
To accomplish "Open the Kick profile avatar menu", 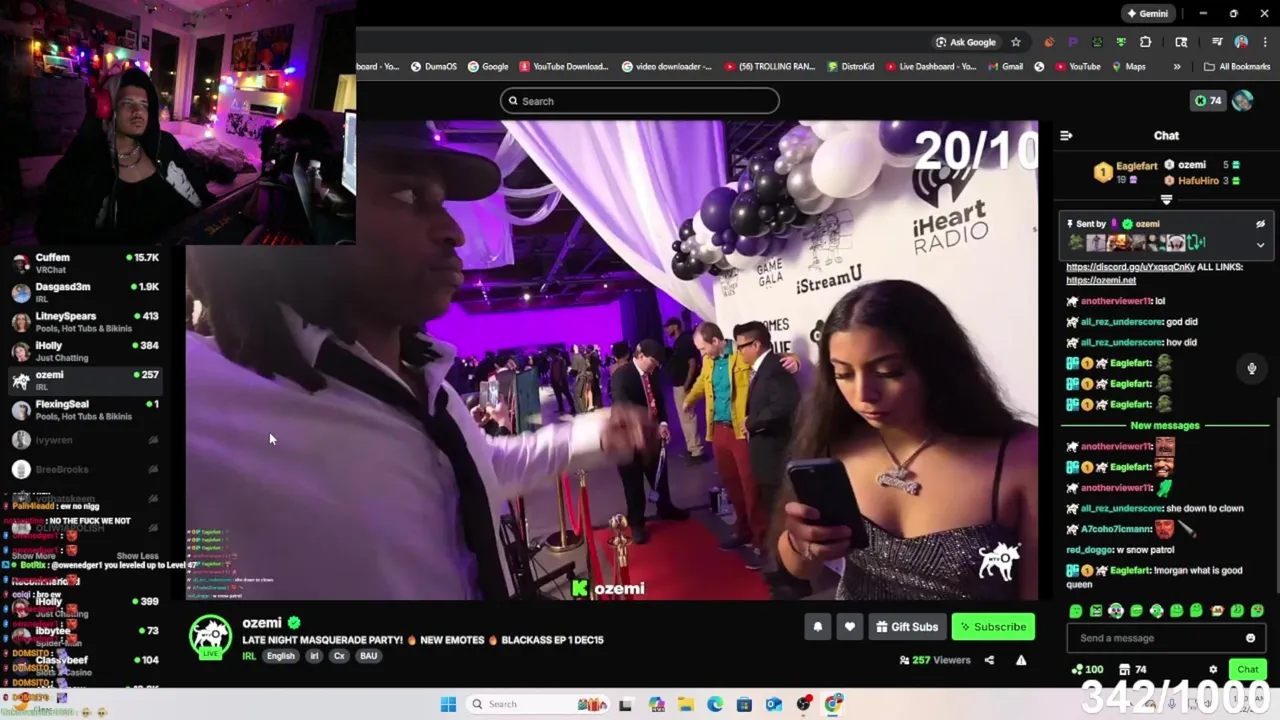I will click(x=1242, y=101).
